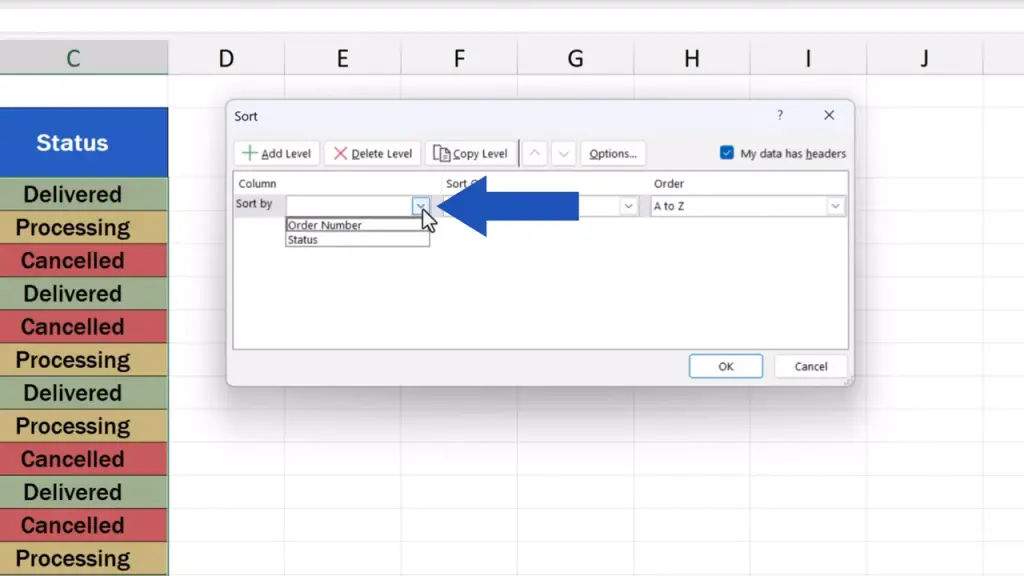The width and height of the screenshot is (1024, 576).
Task: Click the OK button
Action: pyautogui.click(x=726, y=366)
